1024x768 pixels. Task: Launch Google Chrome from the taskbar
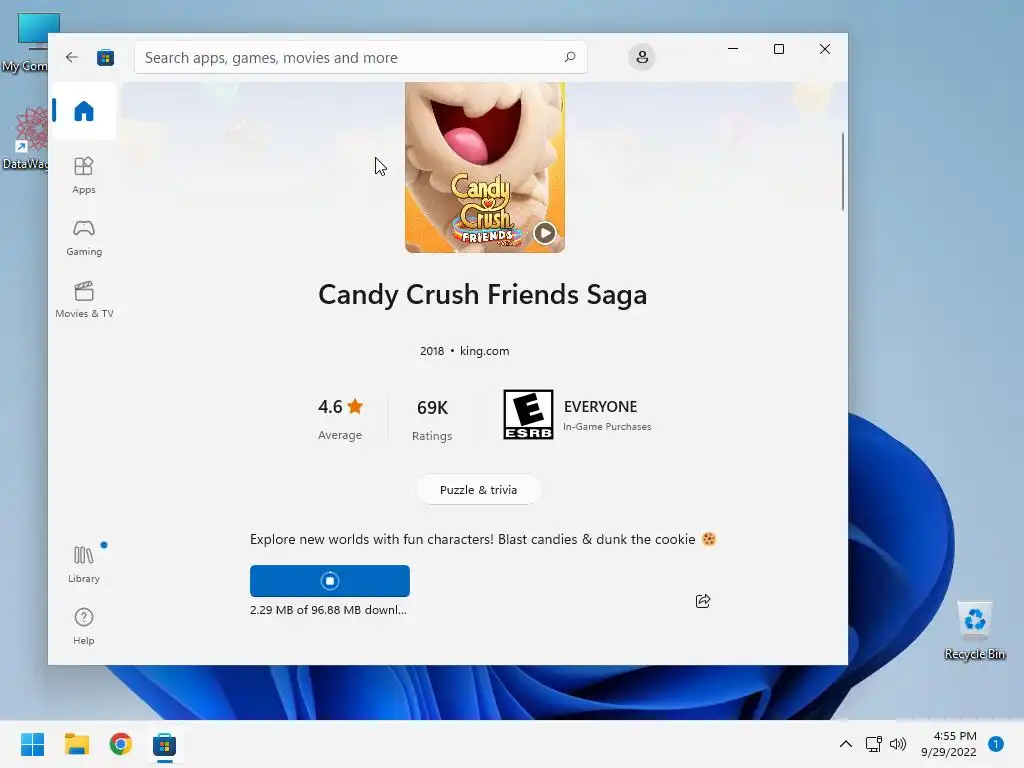121,744
